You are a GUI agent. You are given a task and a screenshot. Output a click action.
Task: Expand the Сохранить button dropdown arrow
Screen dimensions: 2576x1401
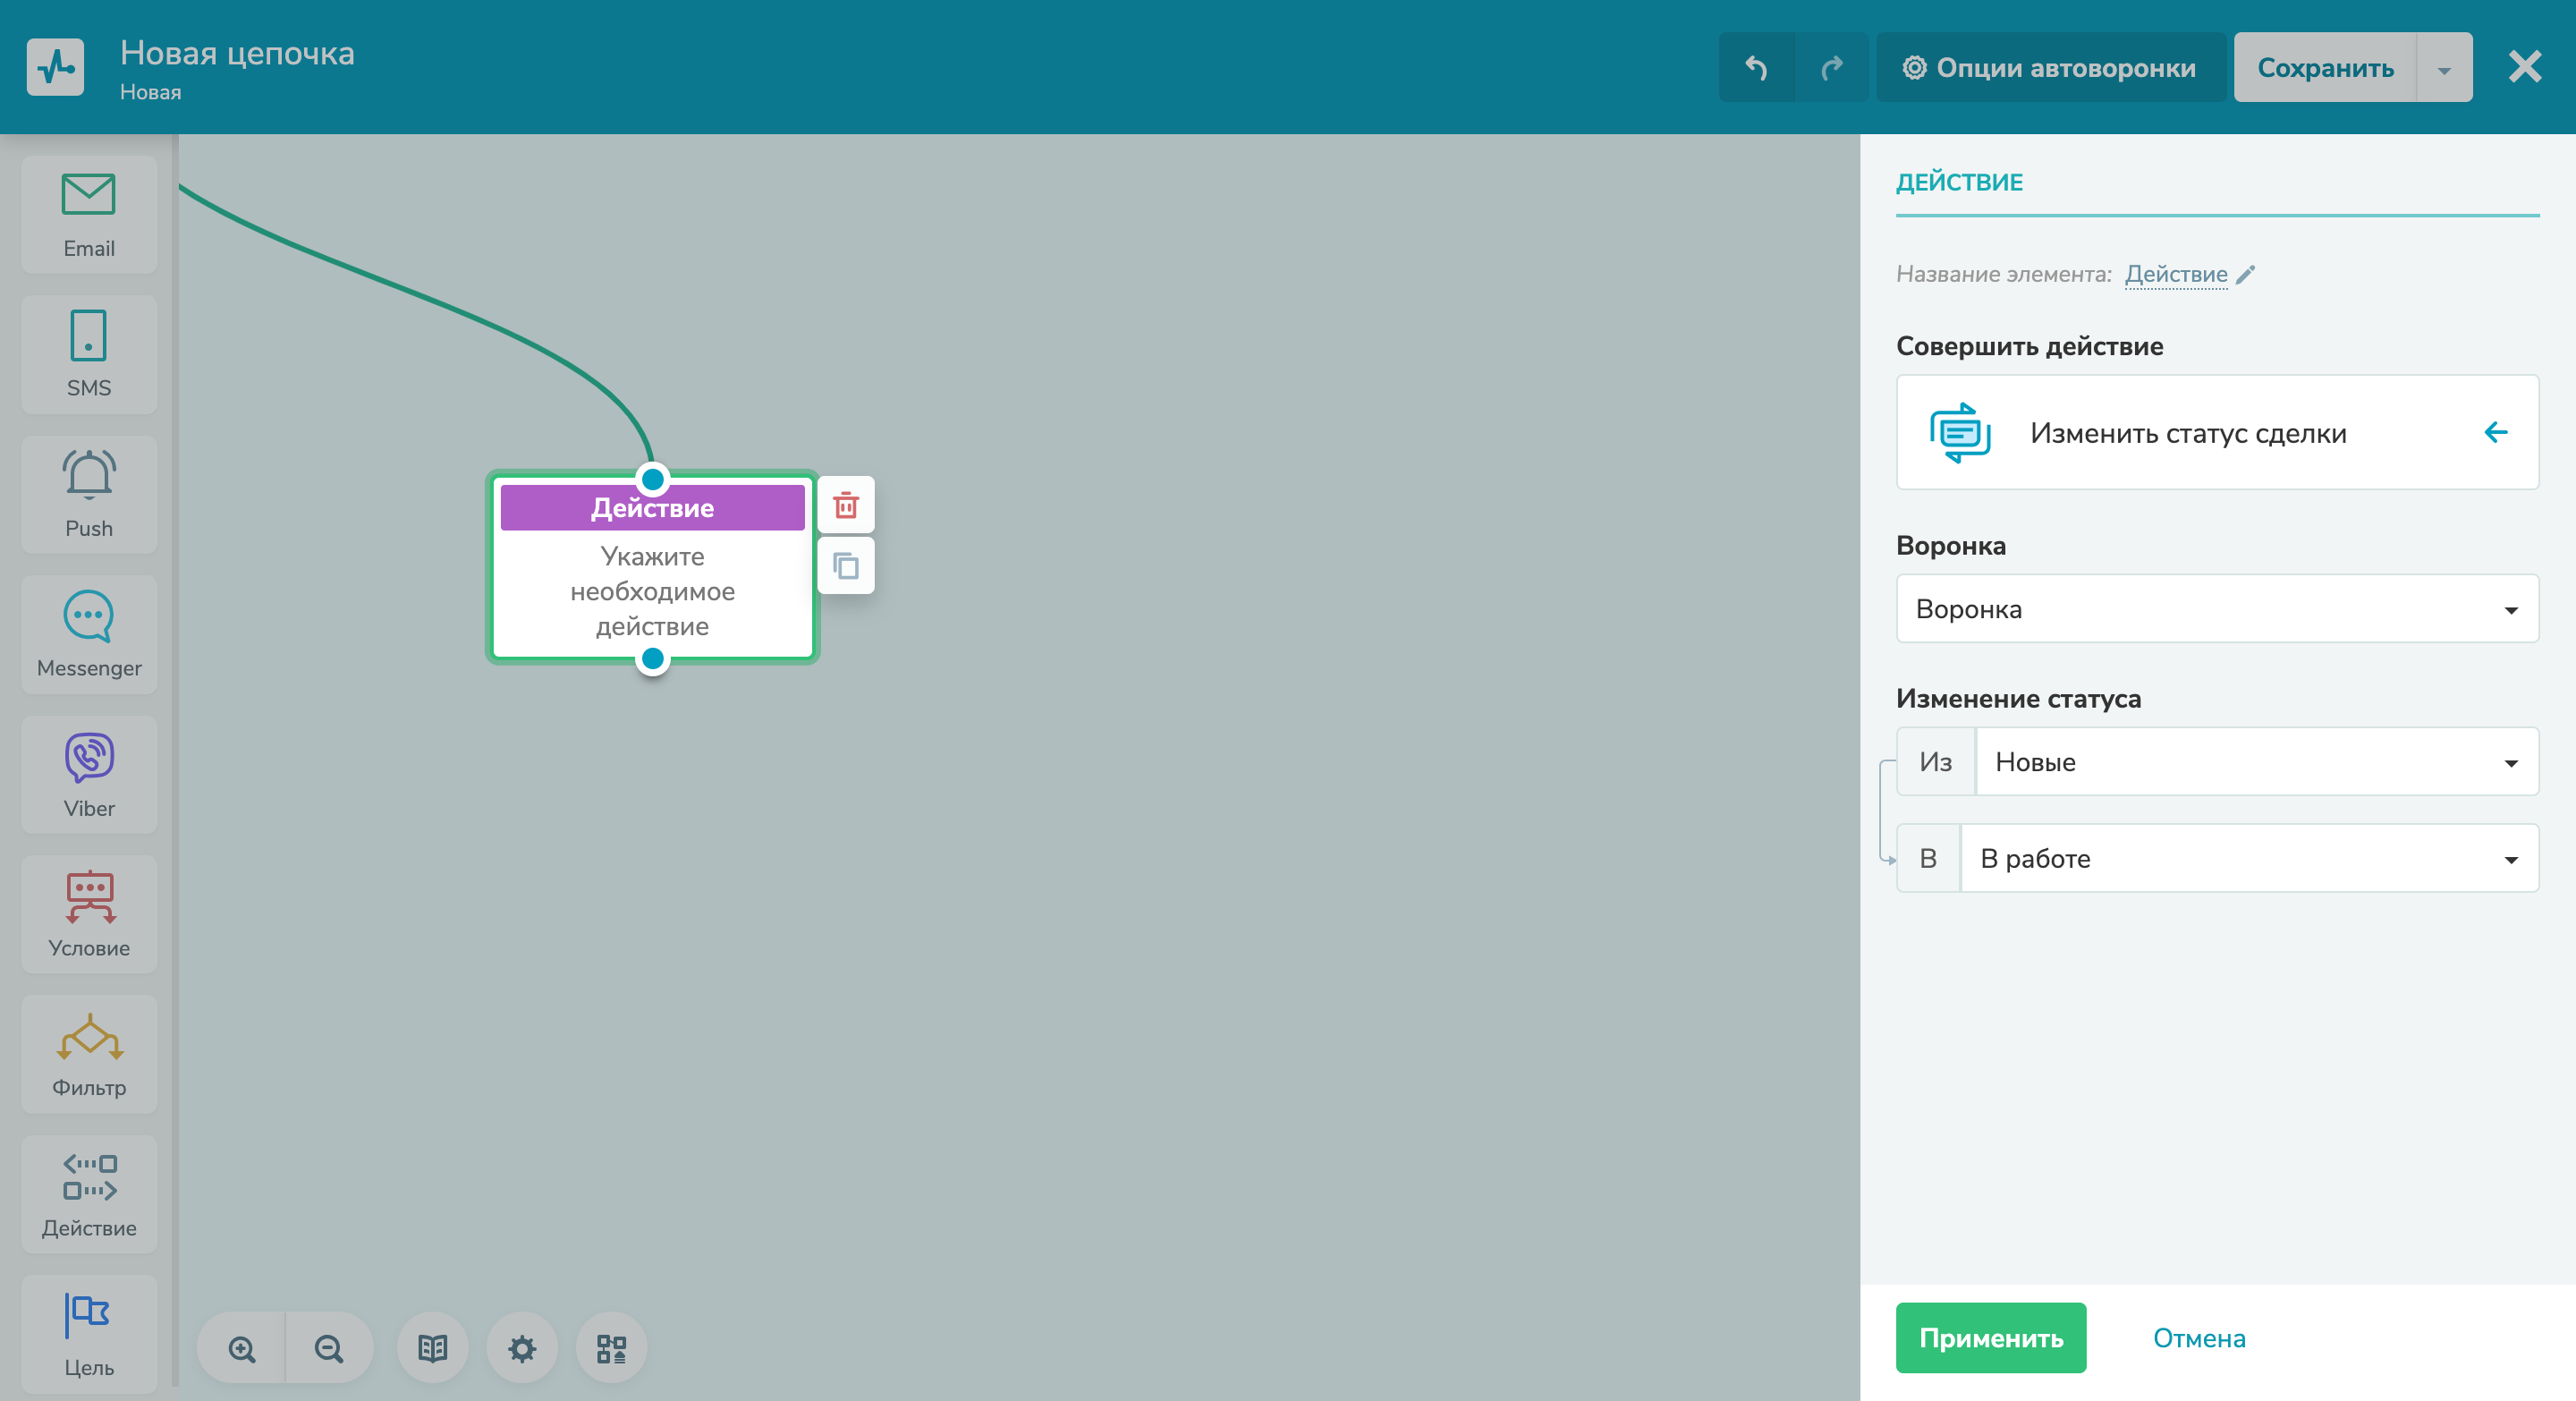(x=2444, y=67)
